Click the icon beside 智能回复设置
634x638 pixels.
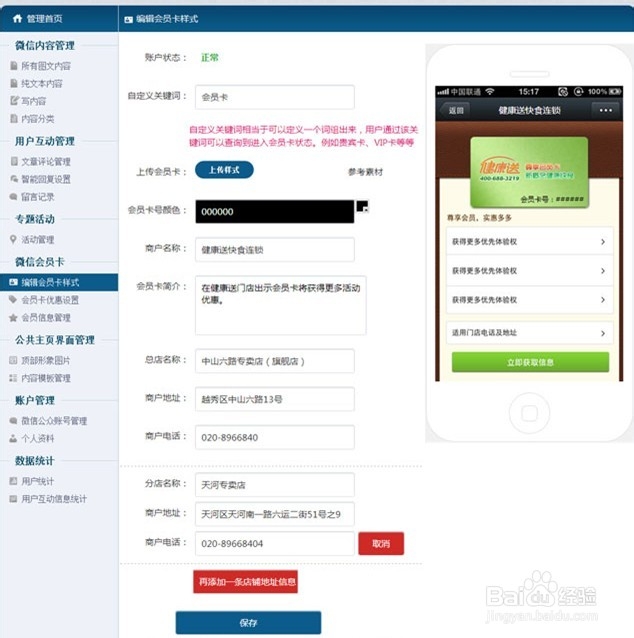[14, 179]
